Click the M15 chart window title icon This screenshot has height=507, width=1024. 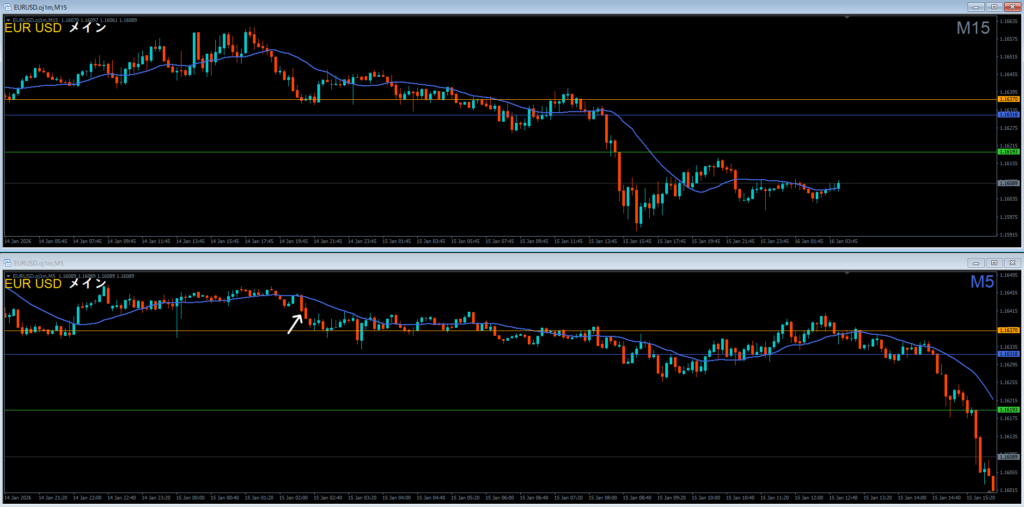6,6
